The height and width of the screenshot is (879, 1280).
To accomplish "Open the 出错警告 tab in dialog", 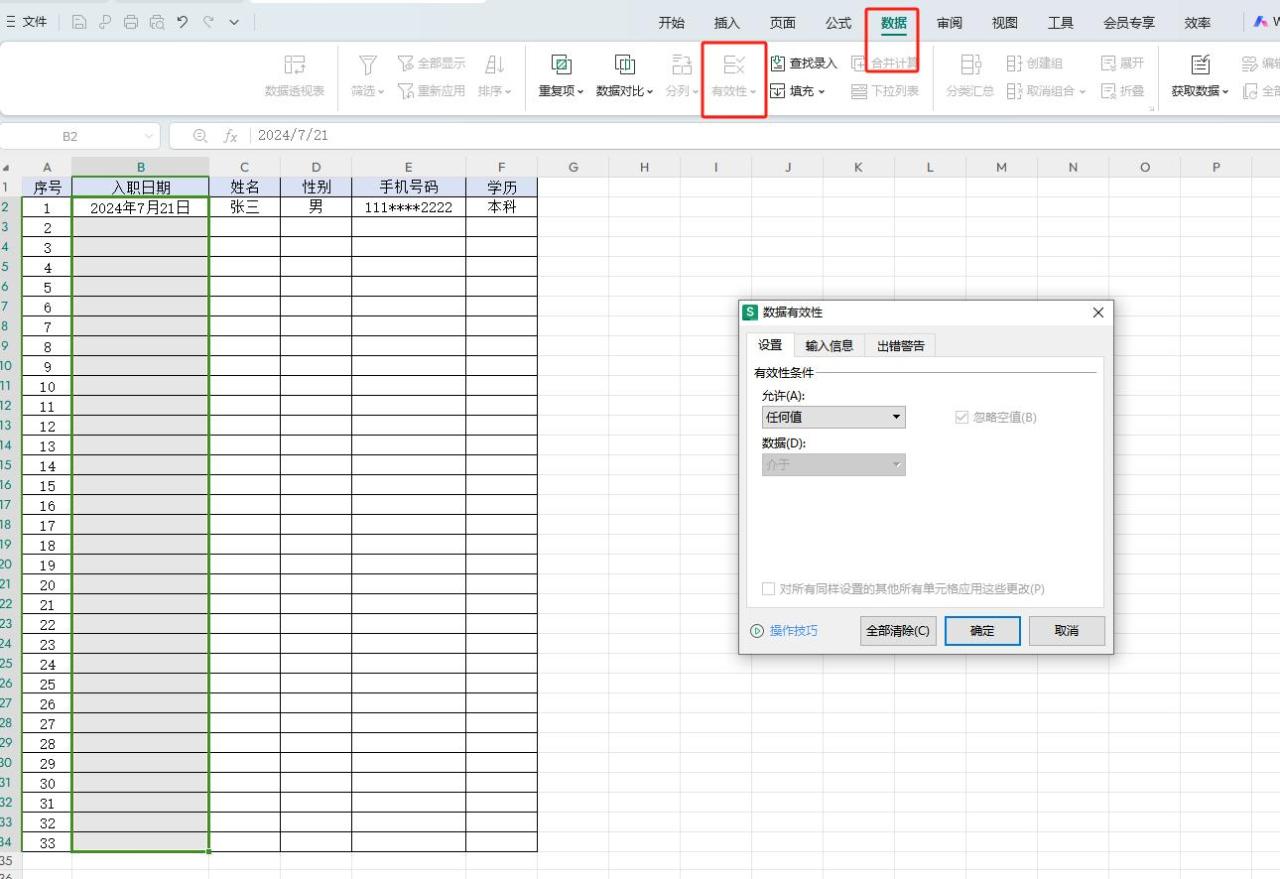I will (x=901, y=346).
